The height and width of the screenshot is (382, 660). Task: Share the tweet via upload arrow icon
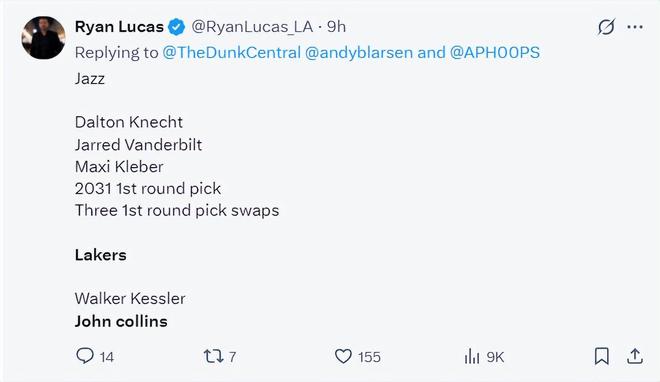pyautogui.click(x=635, y=356)
